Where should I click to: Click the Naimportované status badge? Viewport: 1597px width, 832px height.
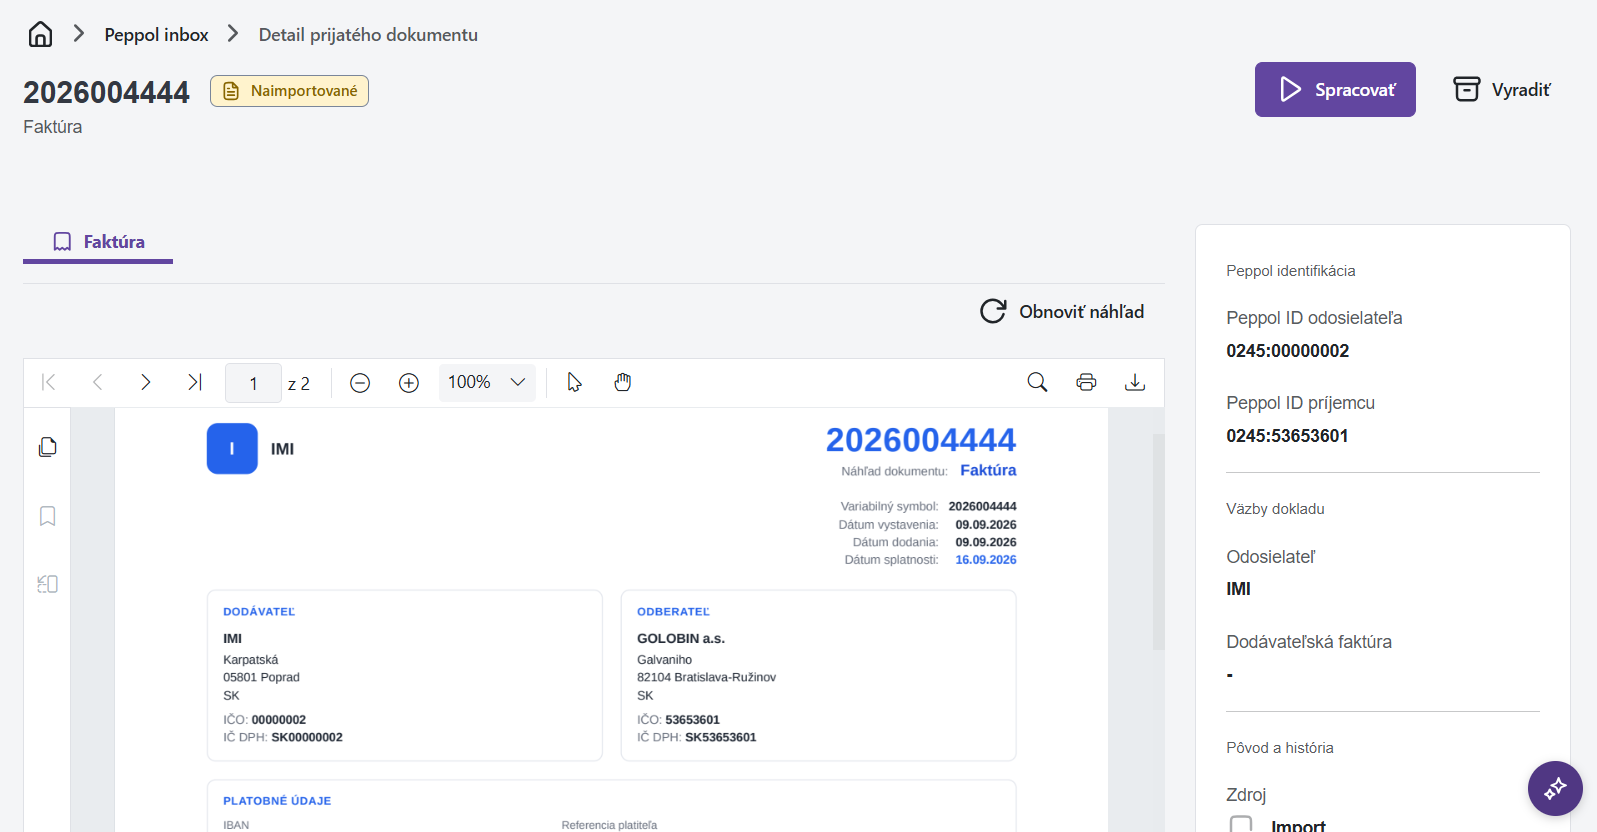point(289,91)
